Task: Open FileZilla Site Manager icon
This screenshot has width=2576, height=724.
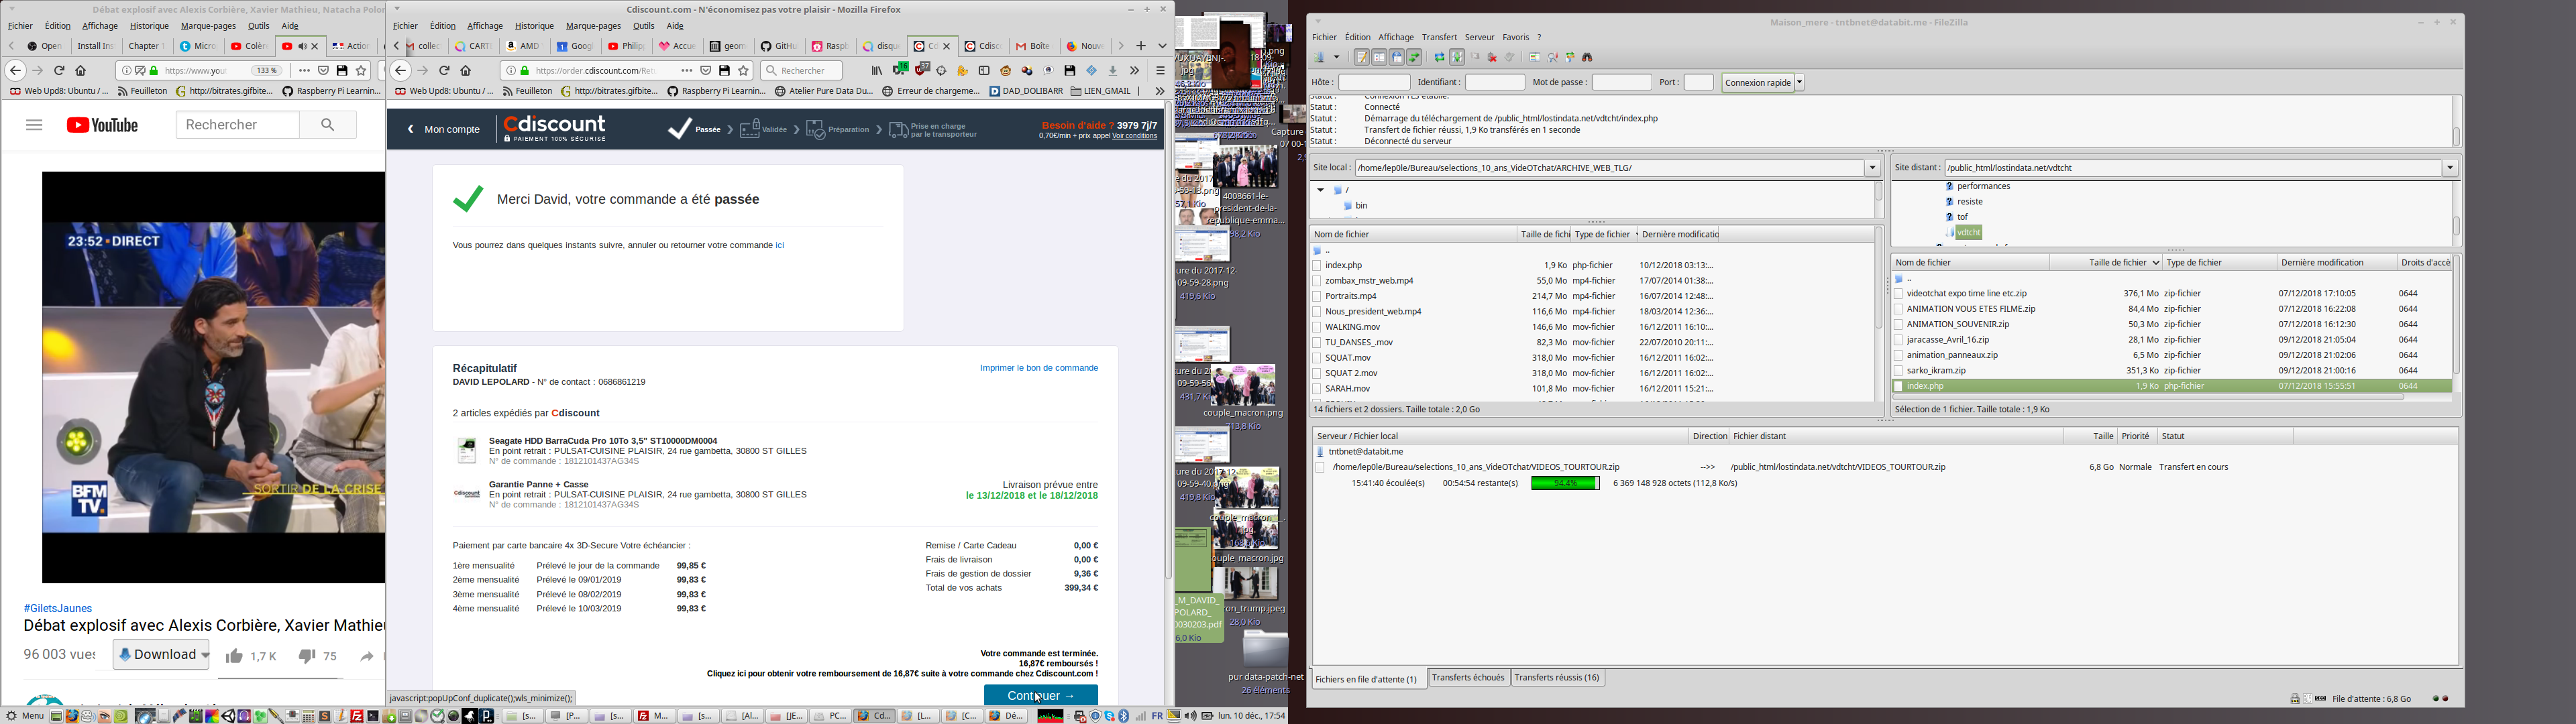Action: tap(1320, 57)
